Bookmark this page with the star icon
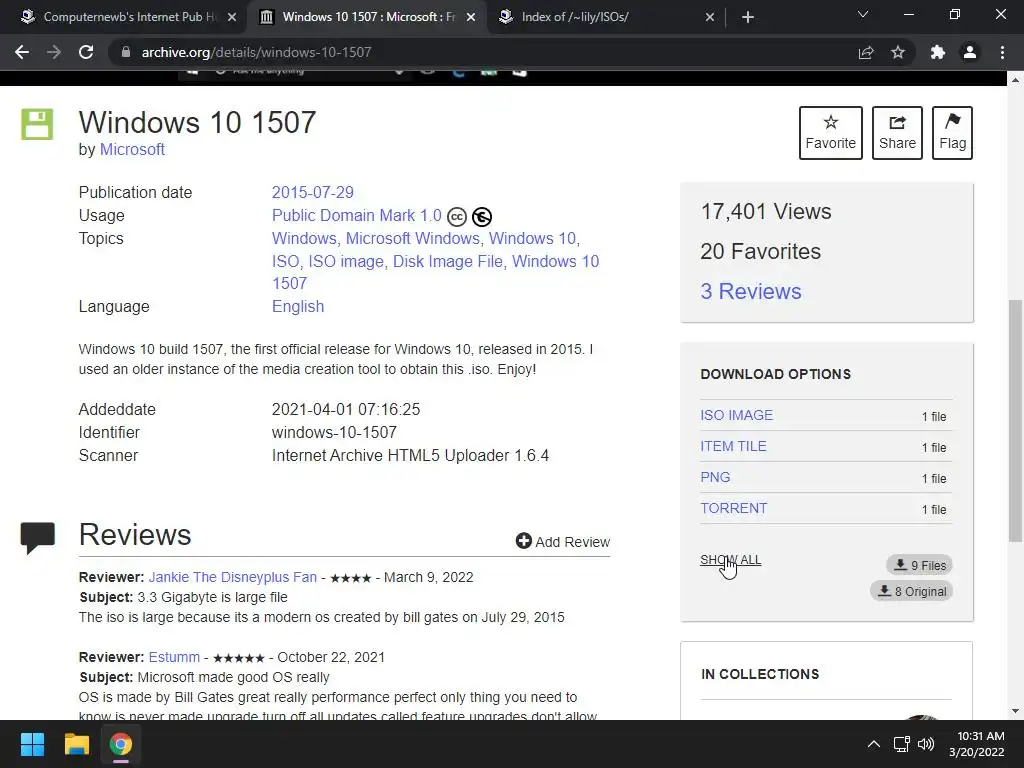The width and height of the screenshot is (1024, 768). pos(898,52)
